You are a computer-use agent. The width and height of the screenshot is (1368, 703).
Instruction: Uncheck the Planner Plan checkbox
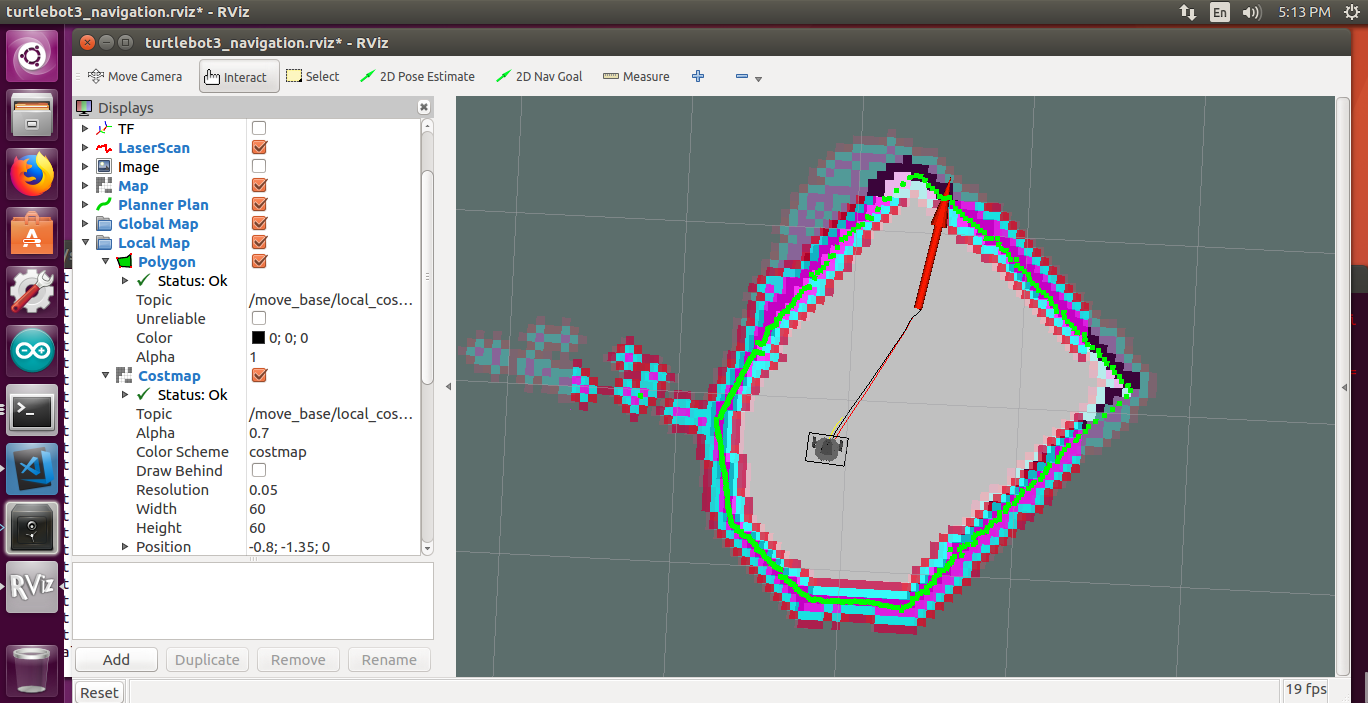259,204
